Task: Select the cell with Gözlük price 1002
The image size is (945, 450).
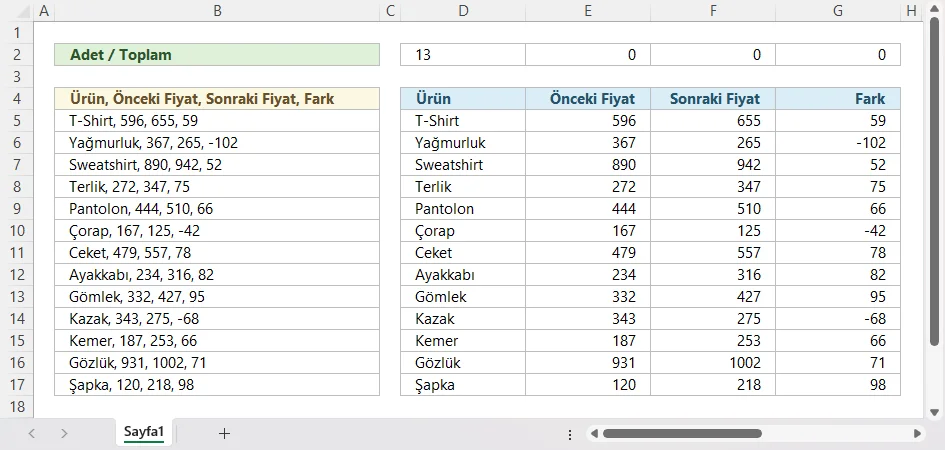Action: coord(712,363)
